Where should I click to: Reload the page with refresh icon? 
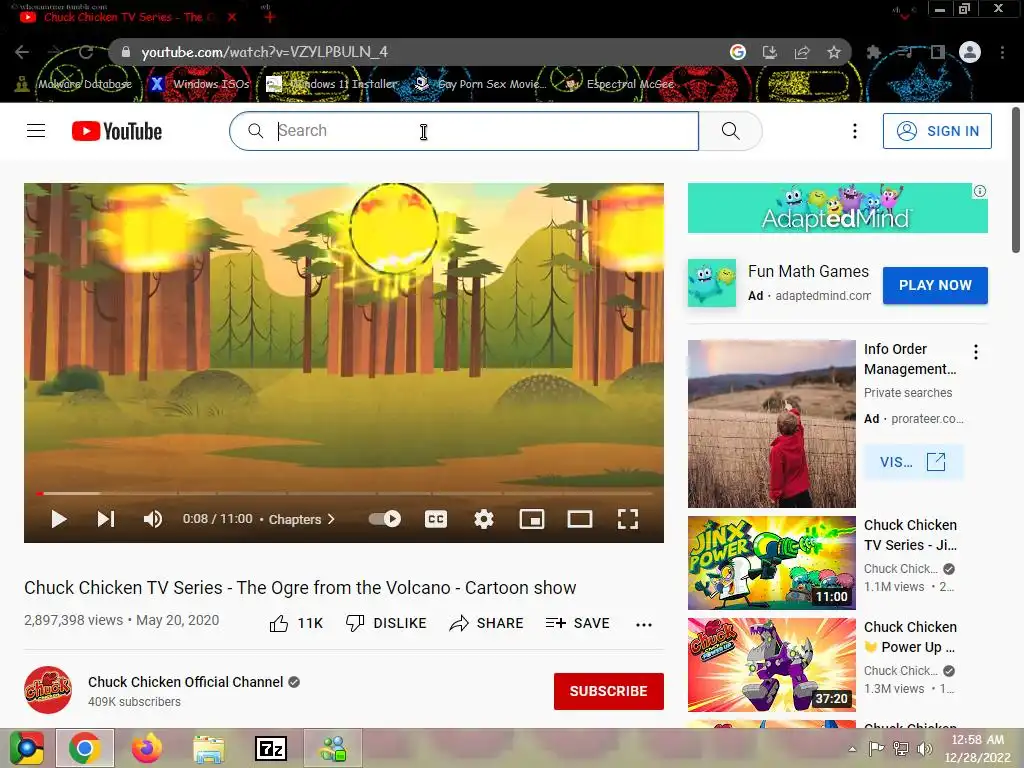(86, 52)
